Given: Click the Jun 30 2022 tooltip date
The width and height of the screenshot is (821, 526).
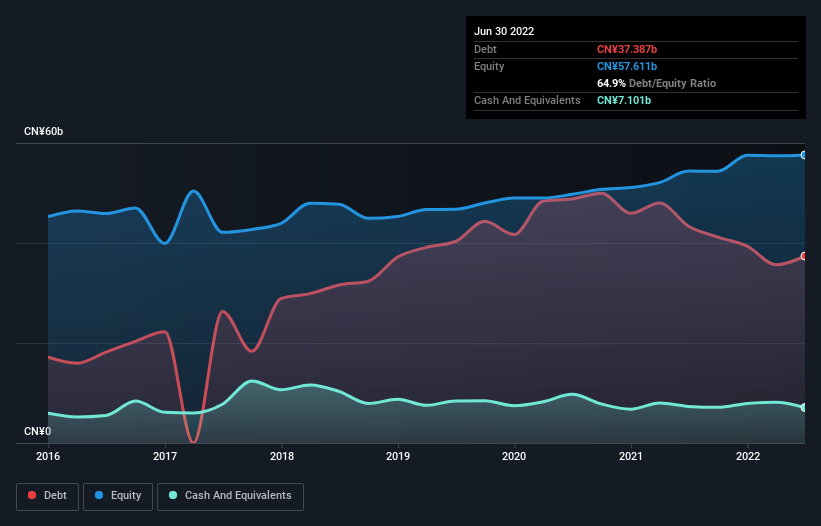Looking at the screenshot, I should tap(504, 31).
